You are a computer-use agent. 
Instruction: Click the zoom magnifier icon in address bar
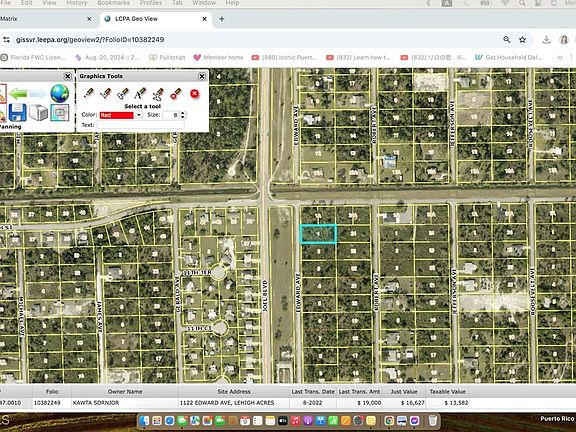point(507,39)
